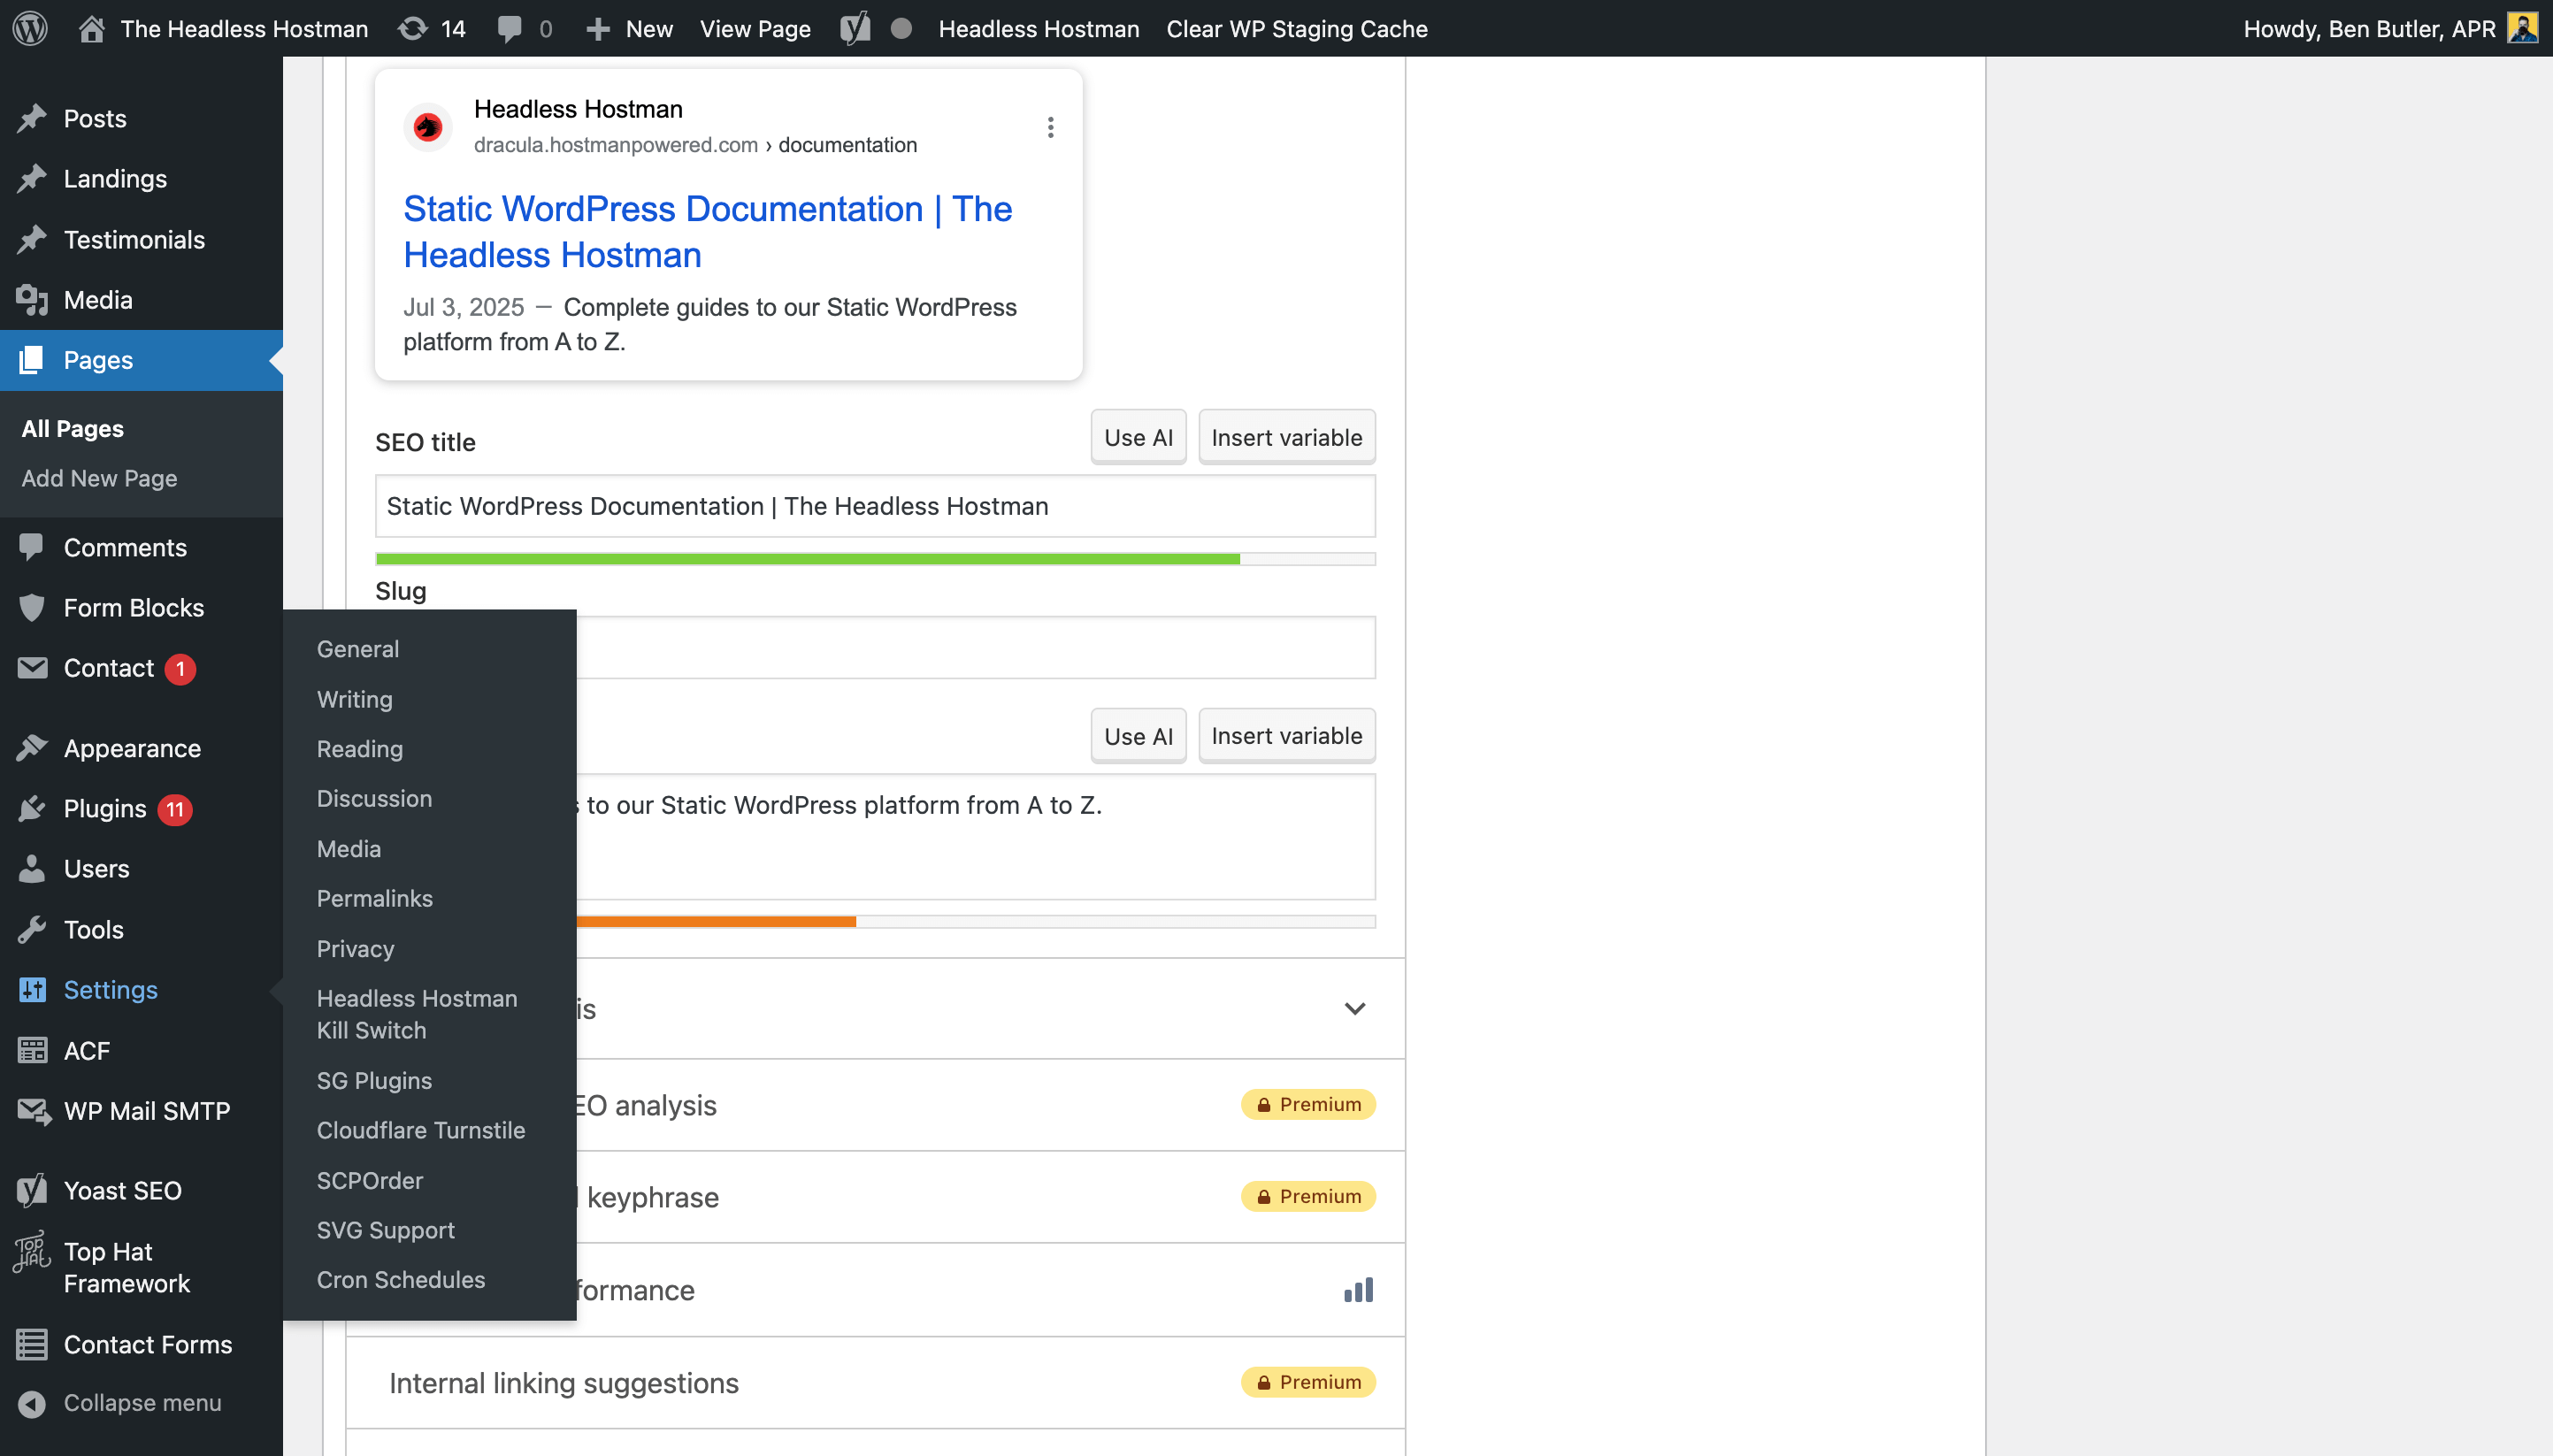The width and height of the screenshot is (2553, 1456).
Task: Click the Collapse menu arrow icon
Action: pos(32,1403)
